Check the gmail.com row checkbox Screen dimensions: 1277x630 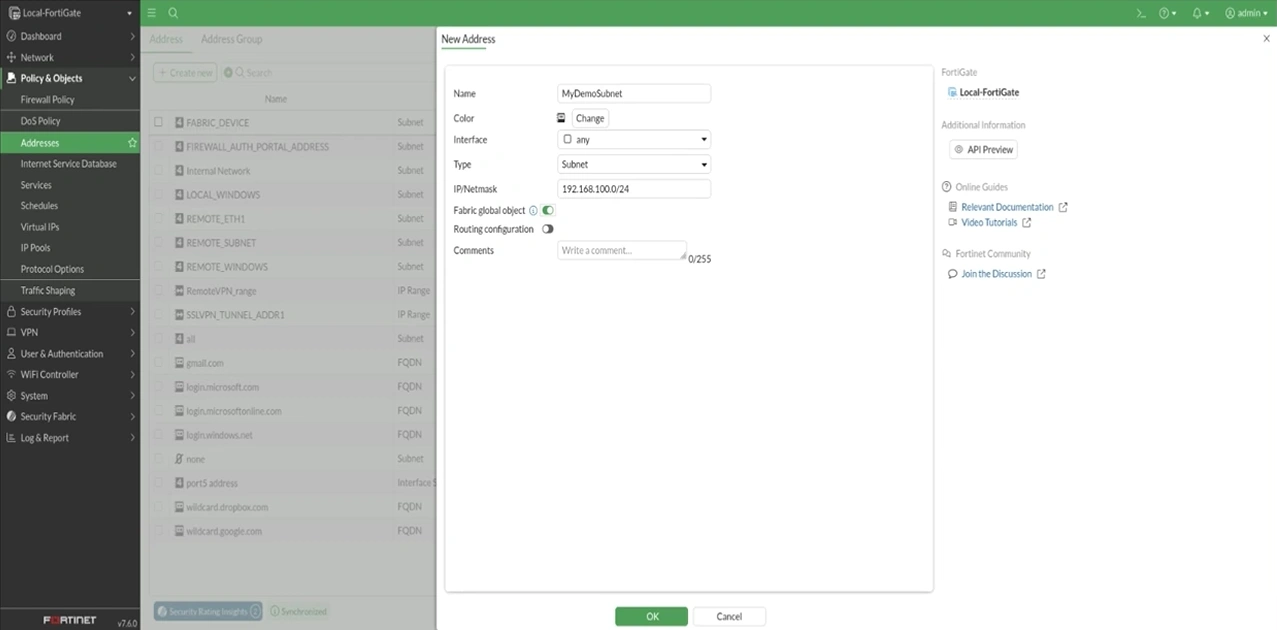[158, 363]
